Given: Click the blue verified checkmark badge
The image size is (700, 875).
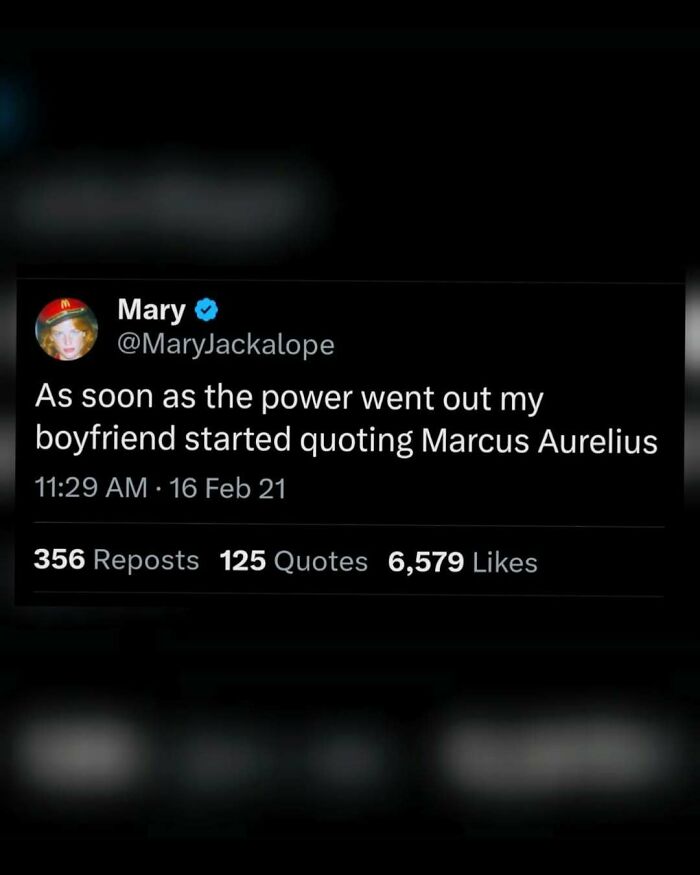Looking at the screenshot, I should click(x=207, y=310).
